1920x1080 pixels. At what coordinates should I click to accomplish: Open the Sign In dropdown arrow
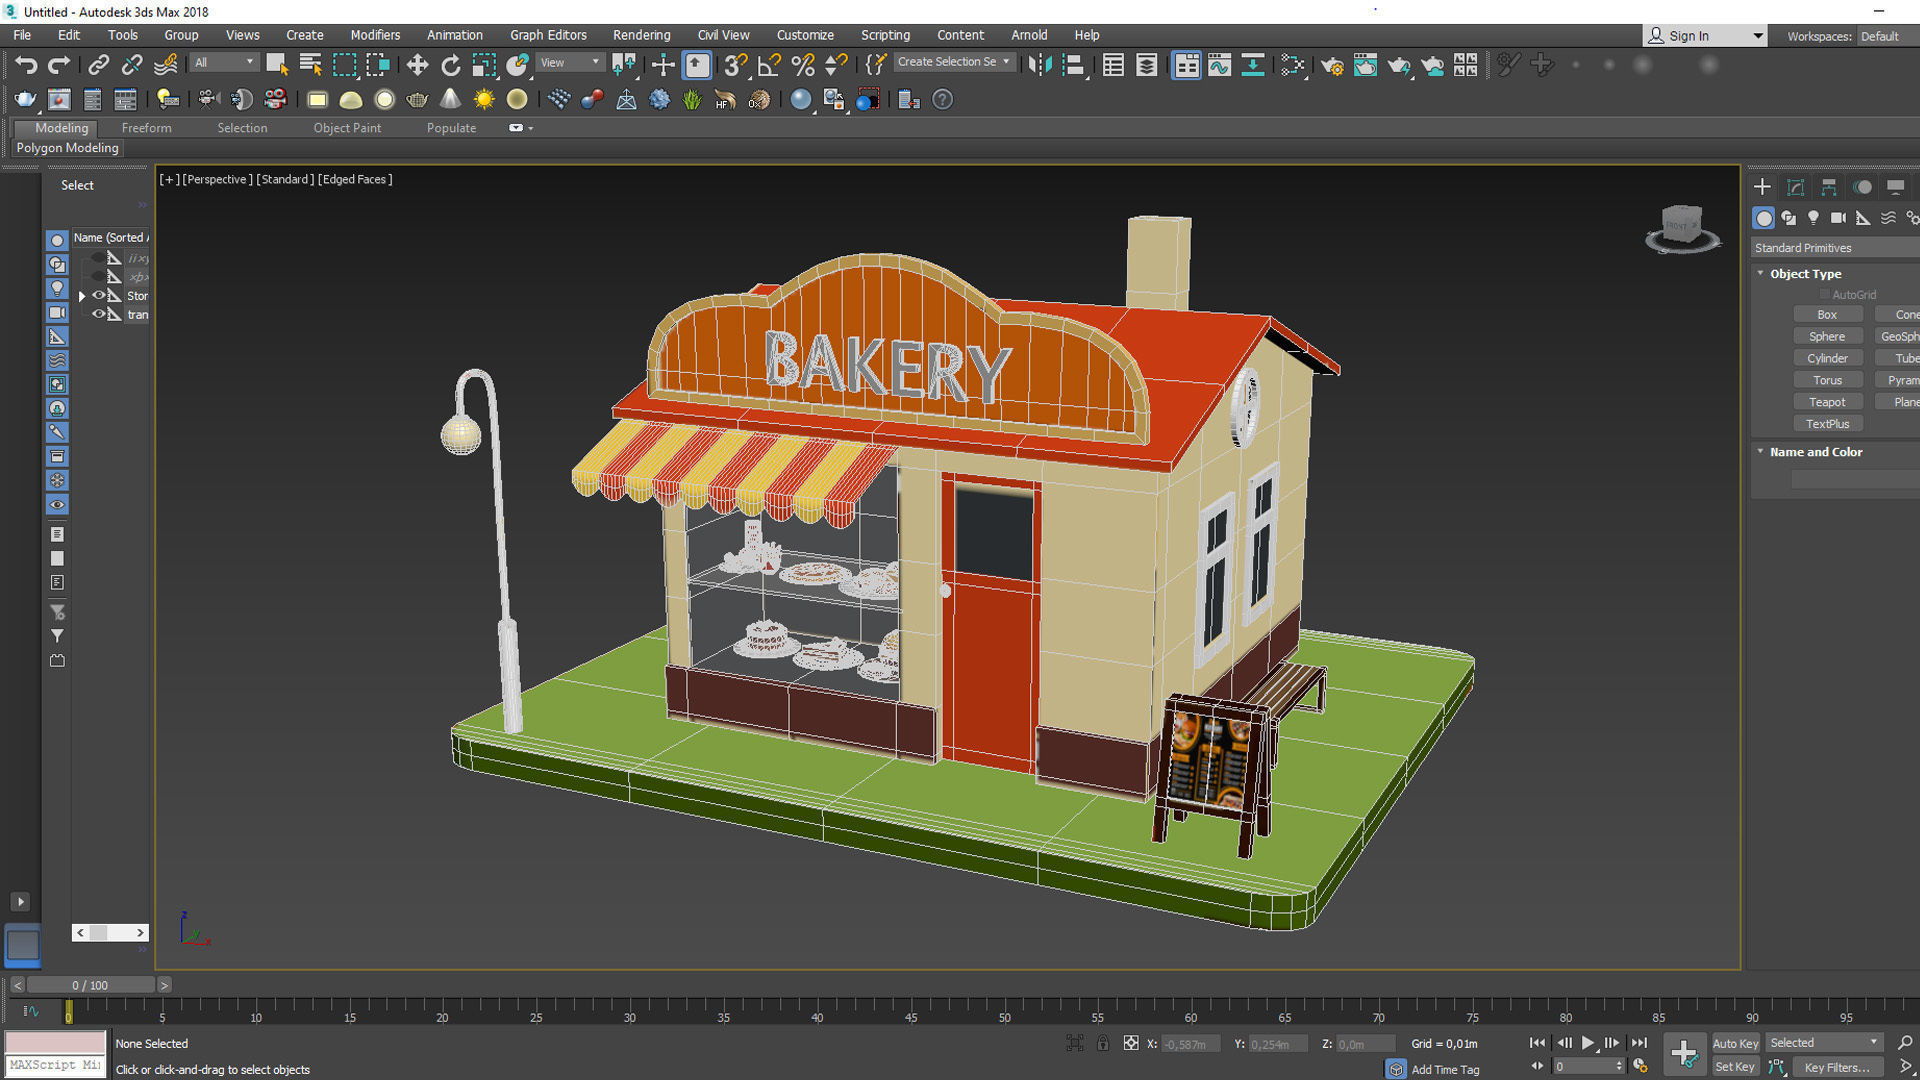pos(1757,36)
